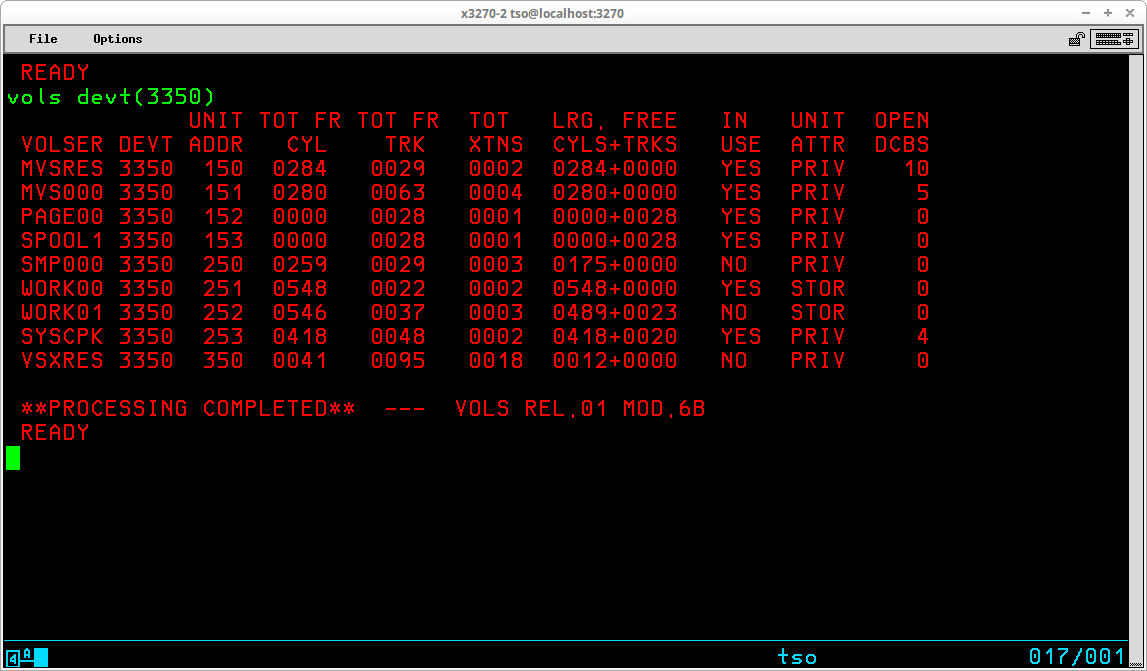Viewport: 1147px width, 671px height.
Task: Click largest free value 0489+0023
Action: 615,312
